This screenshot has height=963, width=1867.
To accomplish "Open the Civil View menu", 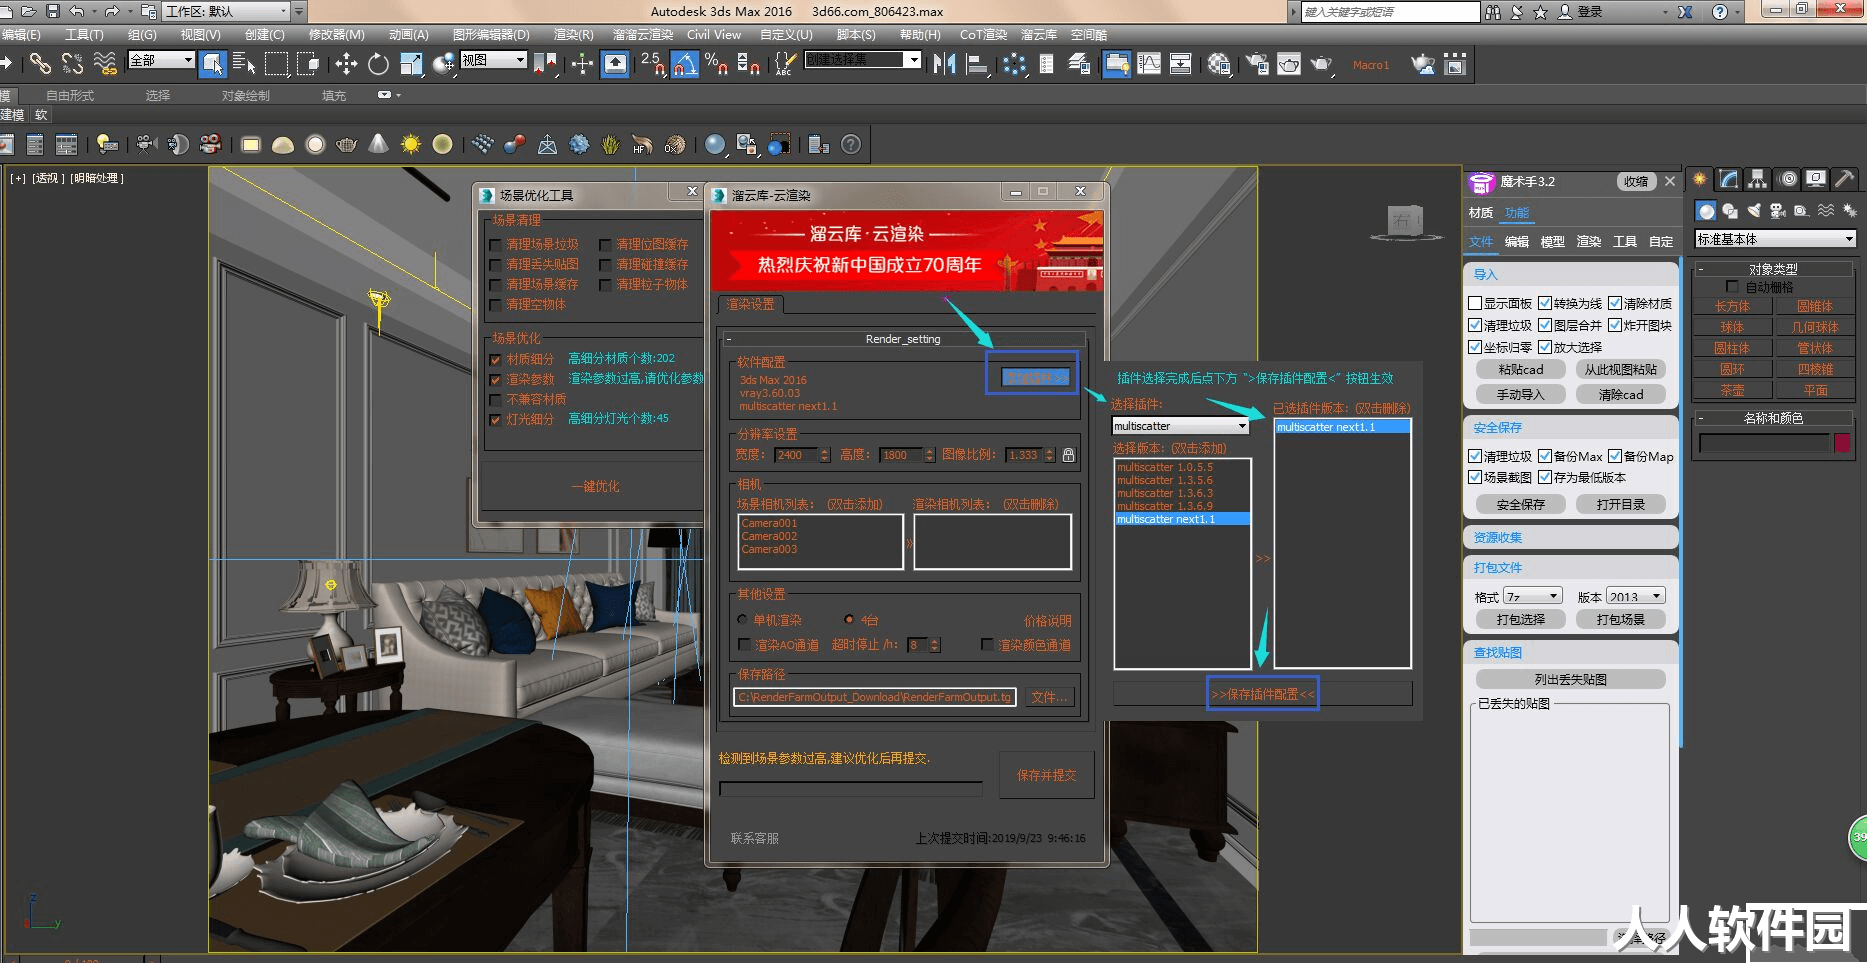I will pyautogui.click(x=714, y=34).
